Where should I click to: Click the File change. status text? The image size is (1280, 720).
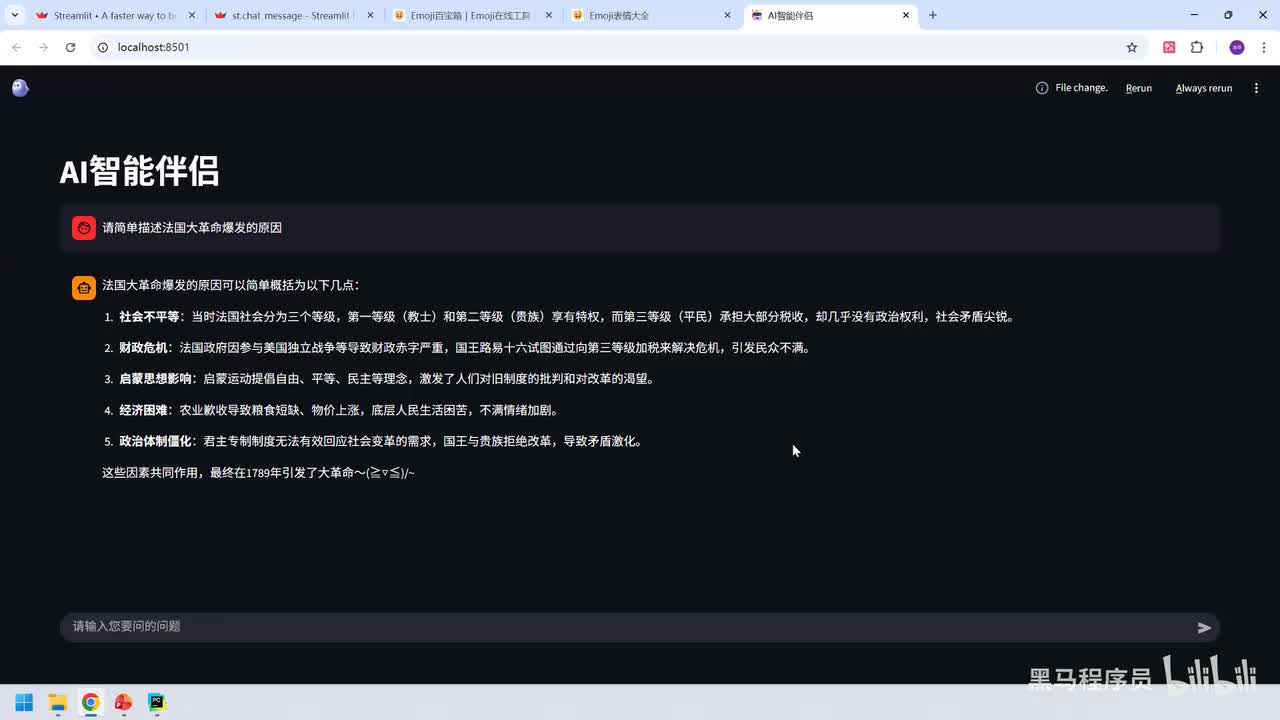(1081, 88)
